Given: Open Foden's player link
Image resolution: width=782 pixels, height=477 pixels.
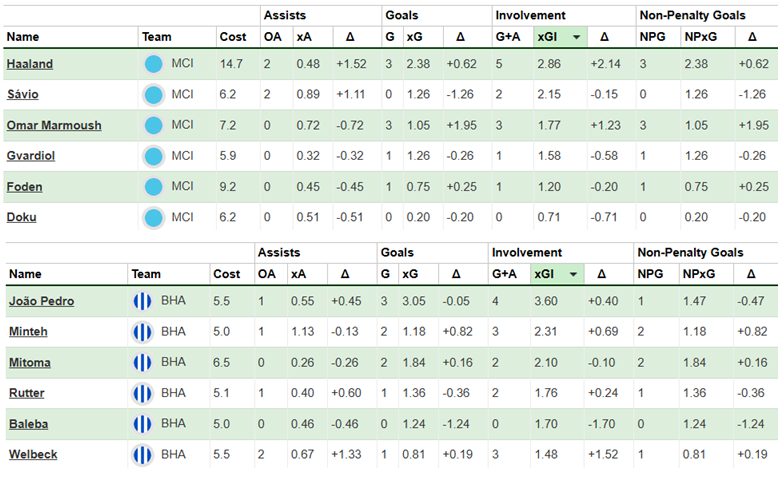Looking at the screenshot, I should [x=25, y=186].
